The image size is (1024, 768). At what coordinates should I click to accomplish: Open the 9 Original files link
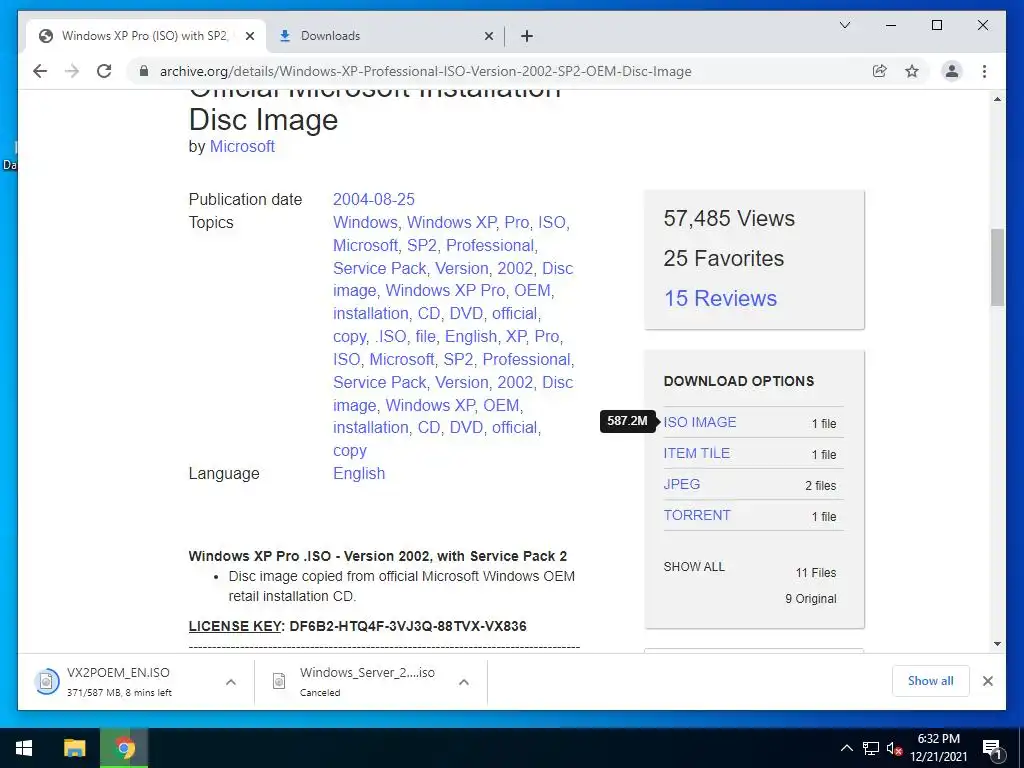coord(810,599)
